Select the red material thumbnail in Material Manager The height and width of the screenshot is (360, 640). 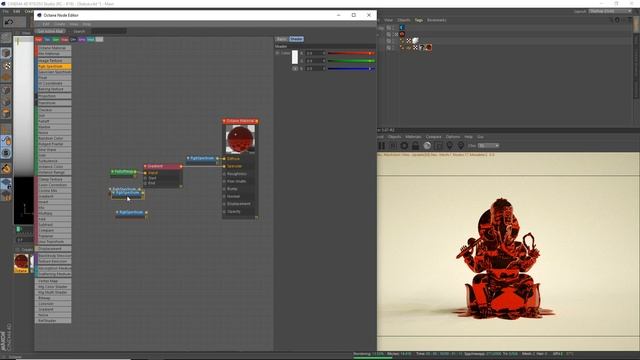(x=21, y=262)
